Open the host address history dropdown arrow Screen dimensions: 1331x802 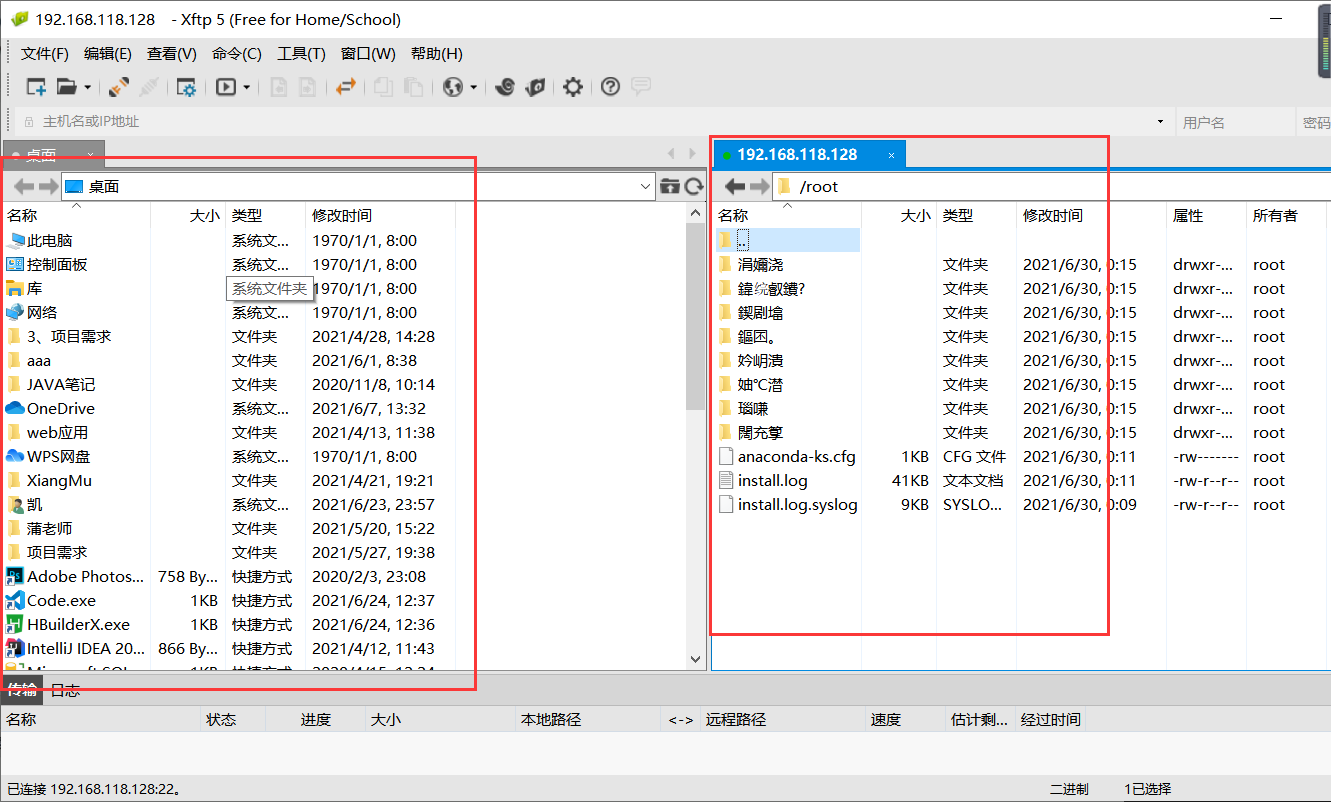(x=1160, y=122)
